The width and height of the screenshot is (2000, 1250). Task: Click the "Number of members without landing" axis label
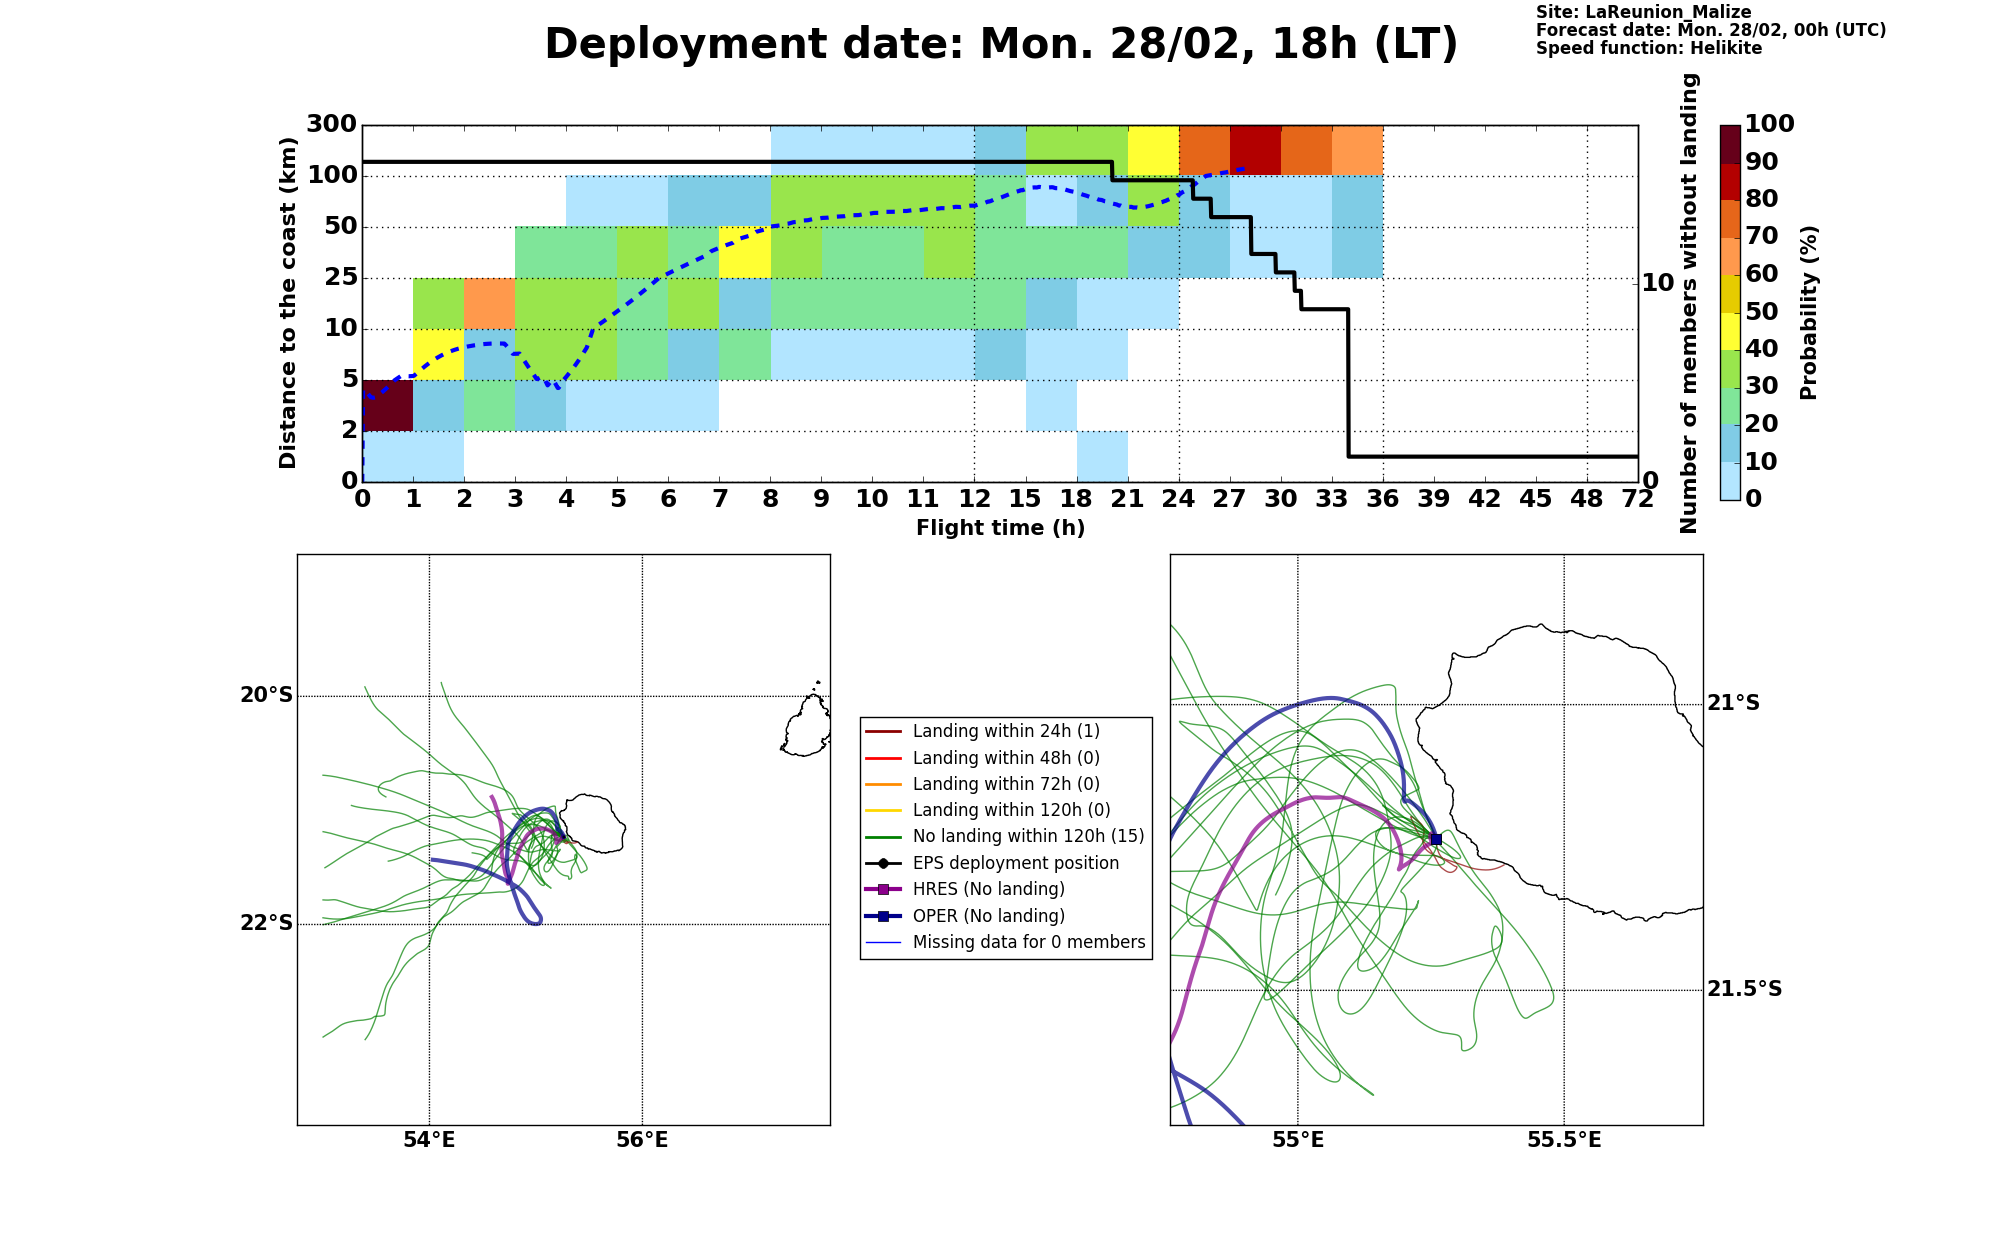[1689, 303]
